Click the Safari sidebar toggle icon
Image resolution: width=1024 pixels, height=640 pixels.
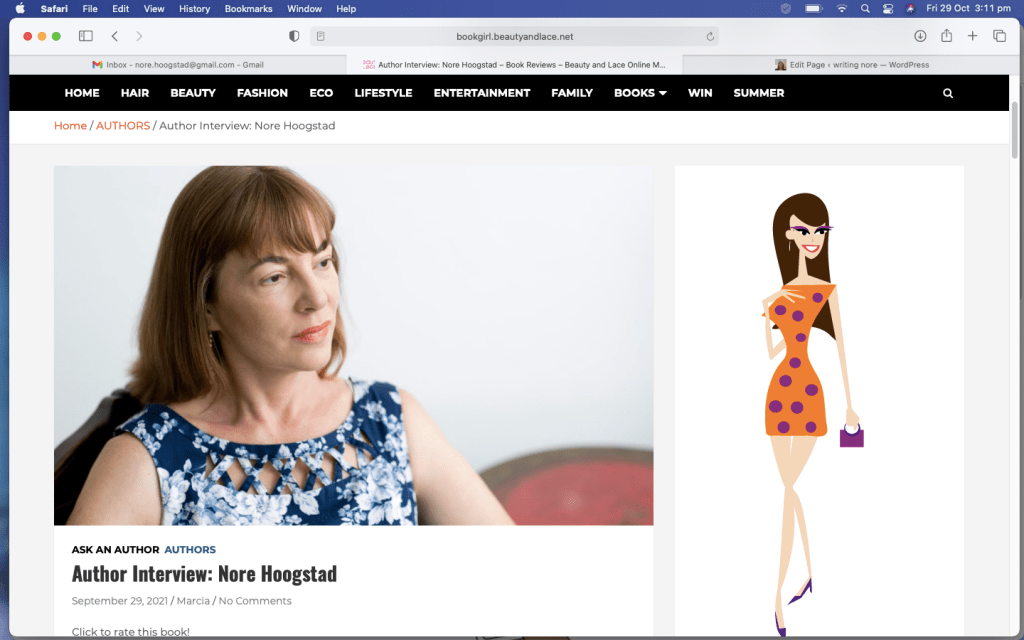[85, 36]
